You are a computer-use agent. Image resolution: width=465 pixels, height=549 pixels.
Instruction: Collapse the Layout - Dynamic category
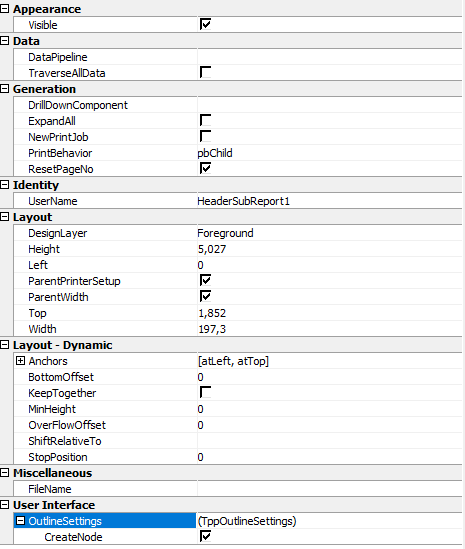pyautogui.click(x=5, y=345)
